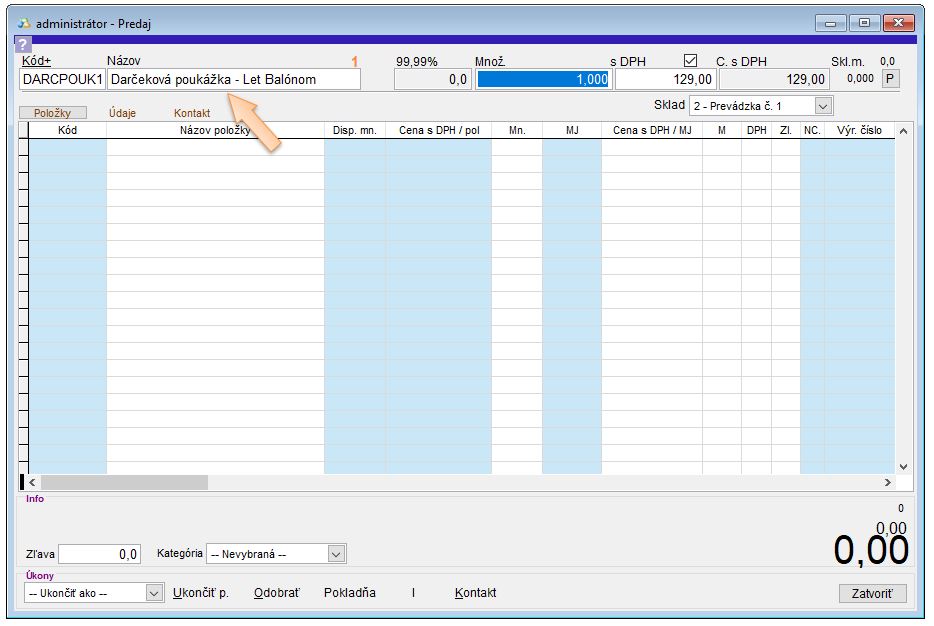
Task: Click the Kód+ code input field
Action: 62,80
